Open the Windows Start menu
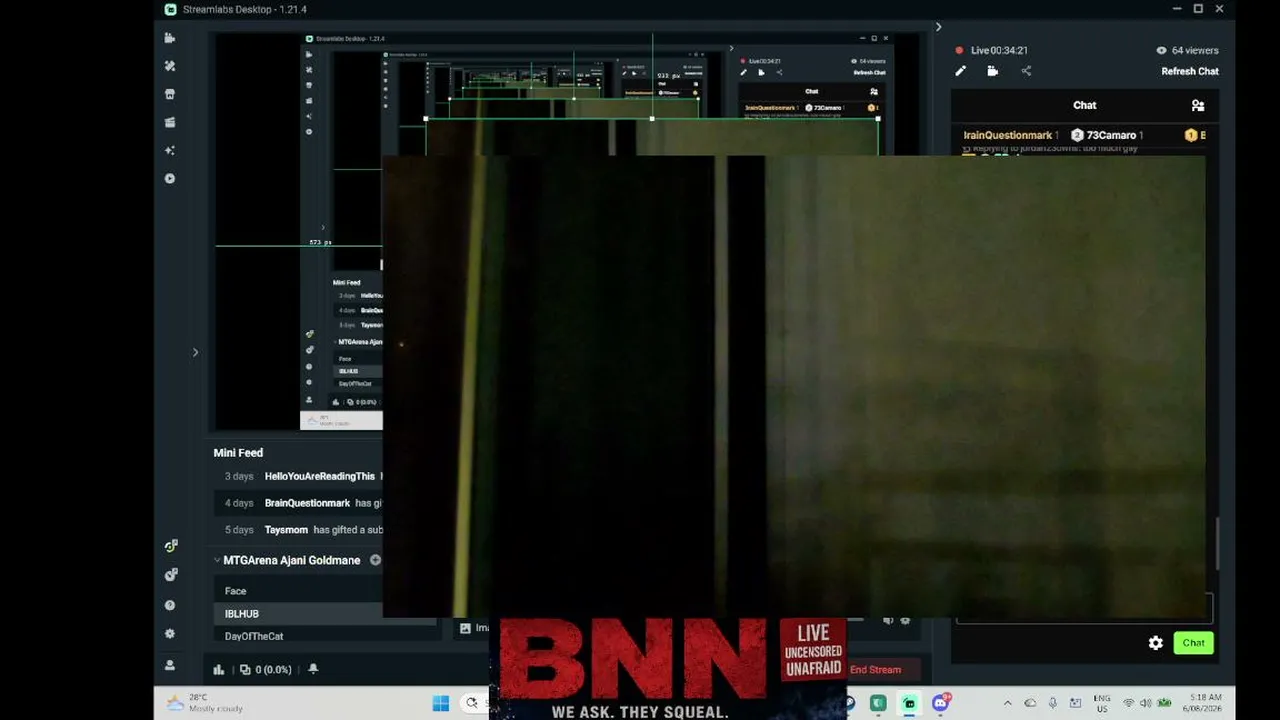Viewport: 1280px width, 720px height. pyautogui.click(x=441, y=703)
